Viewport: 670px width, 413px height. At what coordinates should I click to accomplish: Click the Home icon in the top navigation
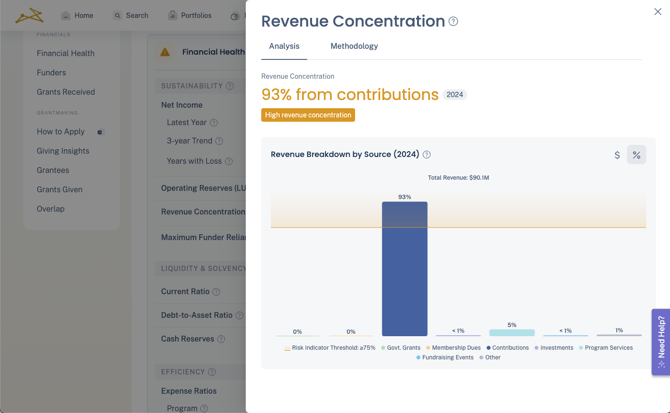[66, 16]
